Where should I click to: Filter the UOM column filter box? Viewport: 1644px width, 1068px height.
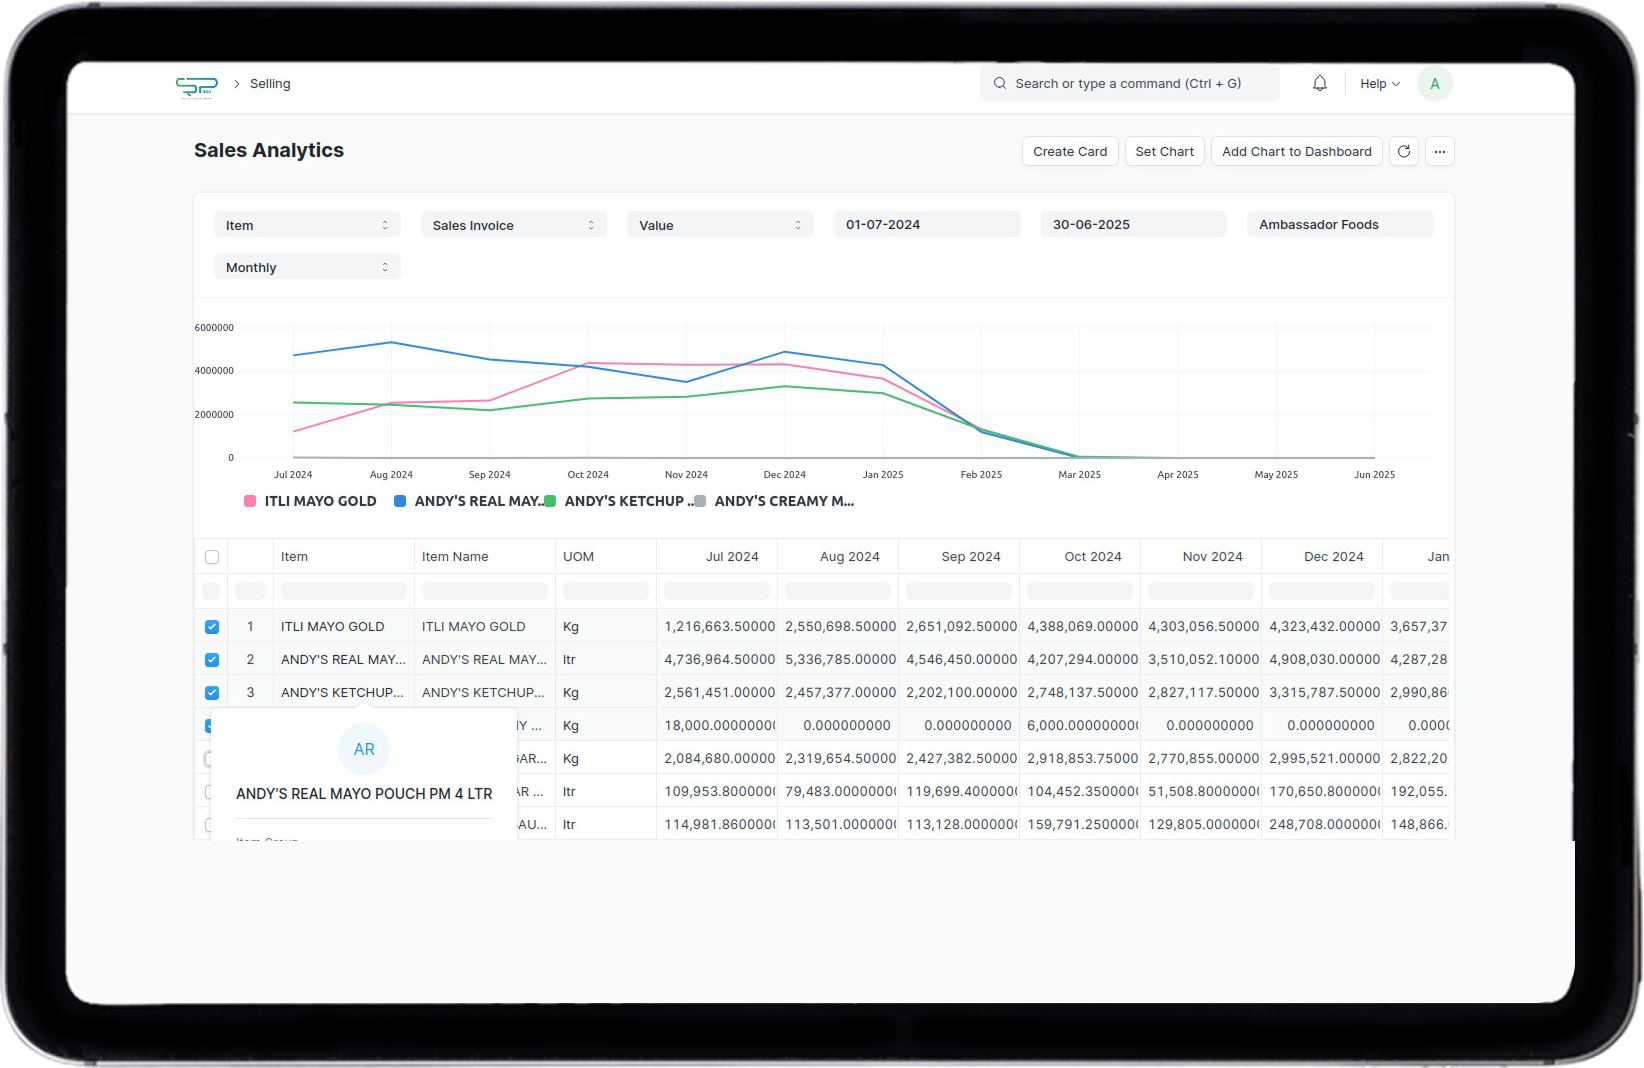606,591
